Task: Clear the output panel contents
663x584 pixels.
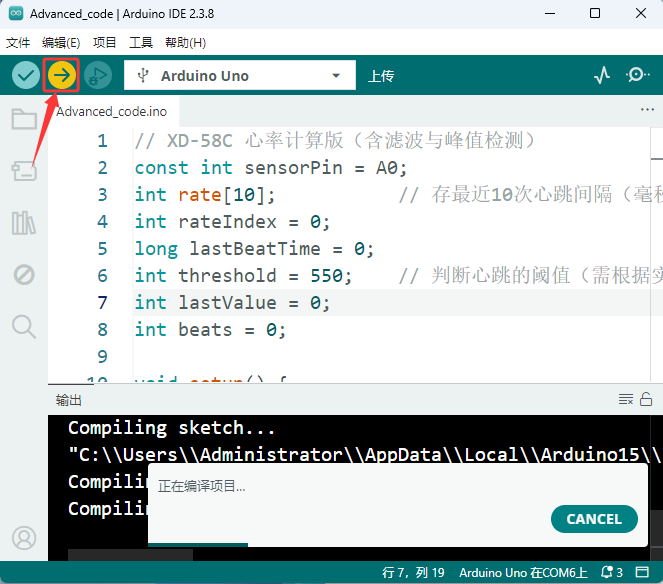Action: [x=625, y=399]
